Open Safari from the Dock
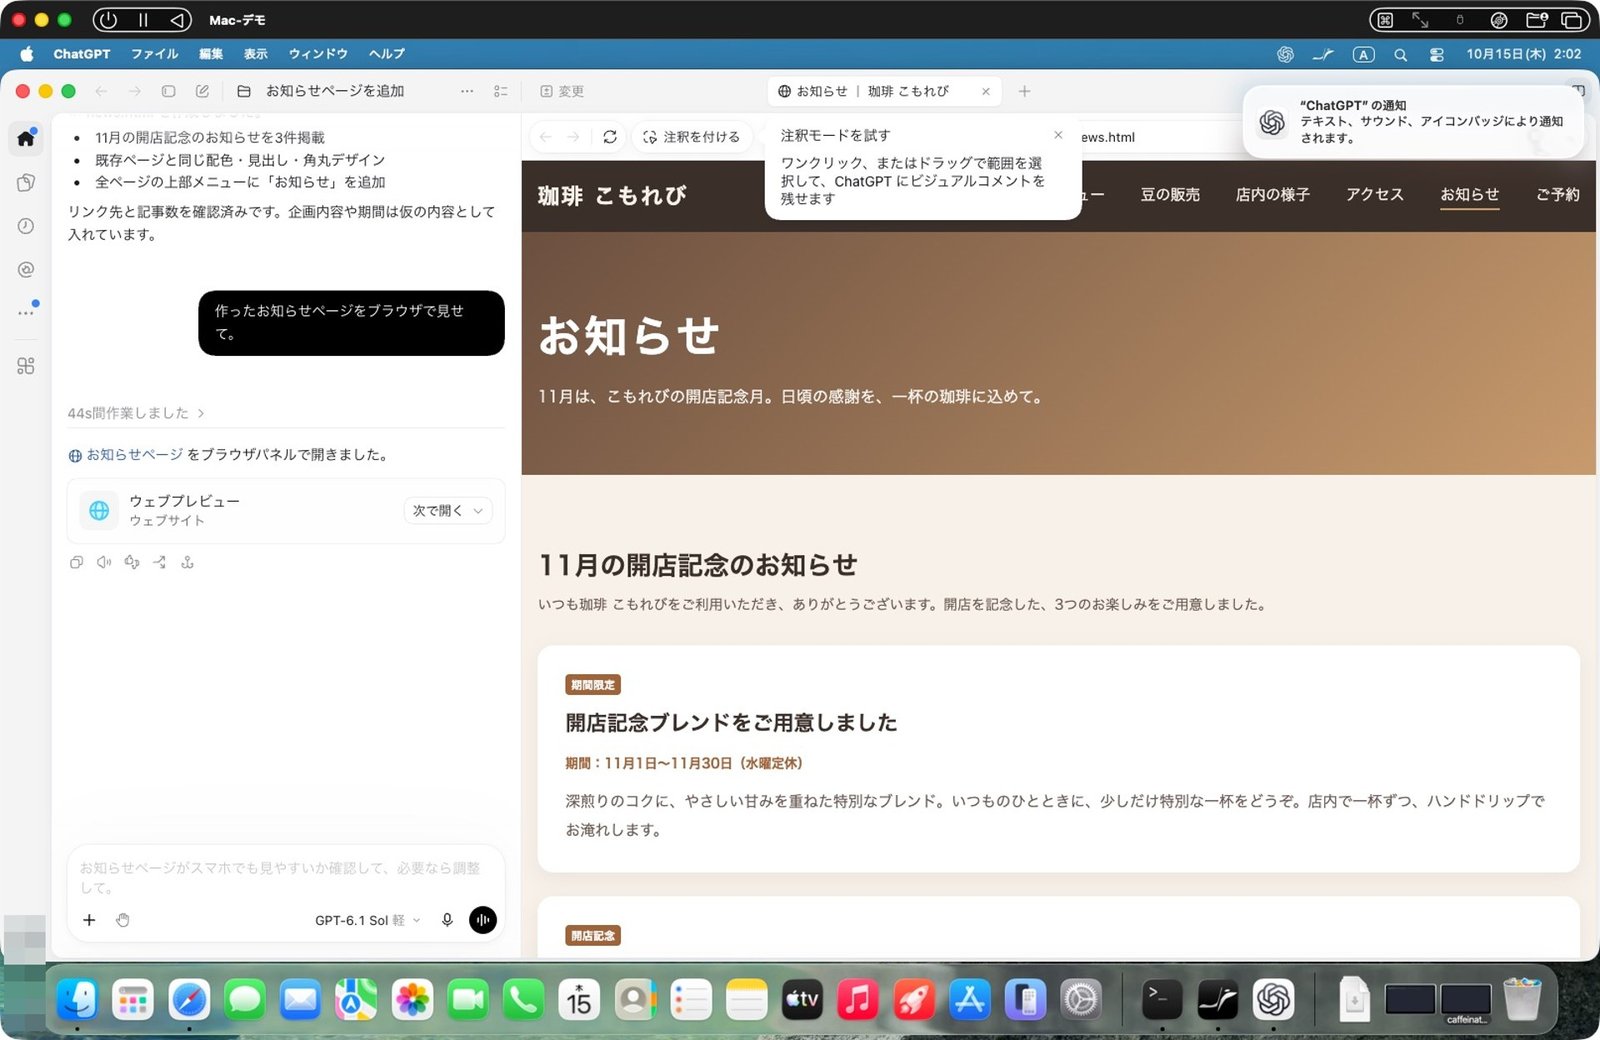 [189, 1000]
